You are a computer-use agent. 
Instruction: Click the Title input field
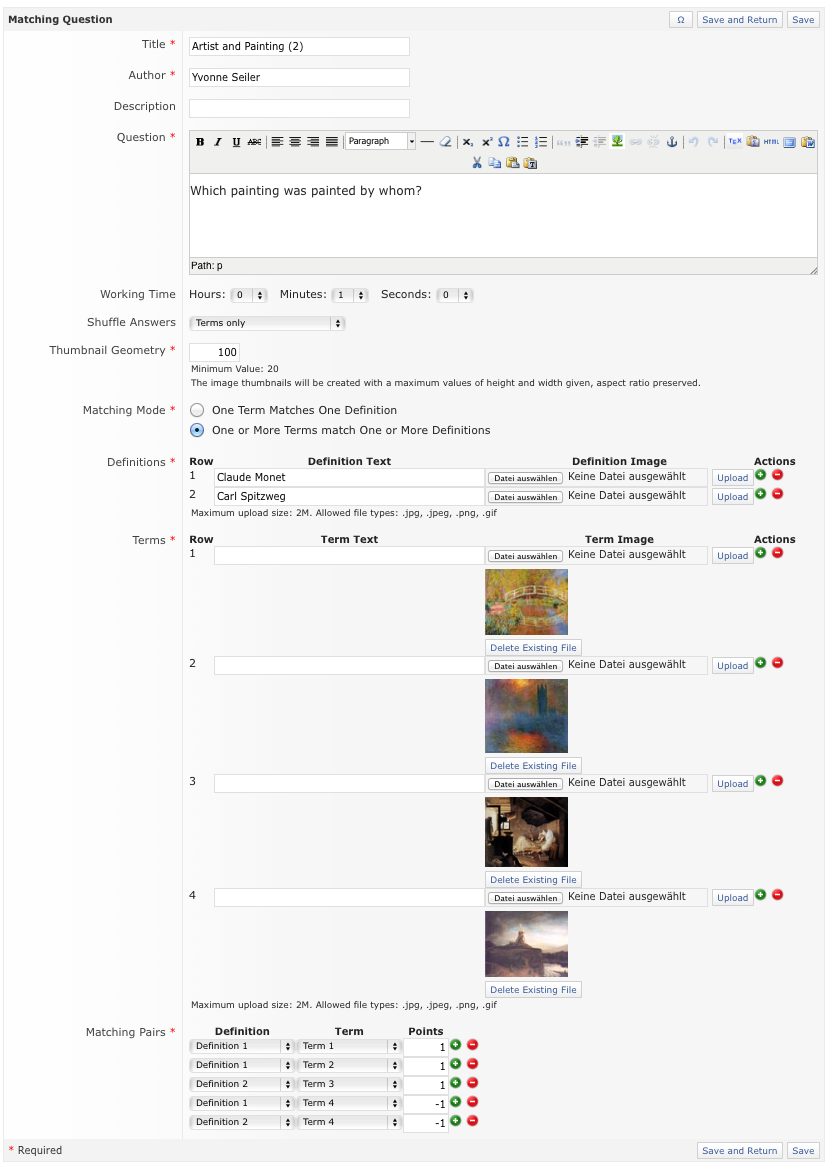pos(299,46)
